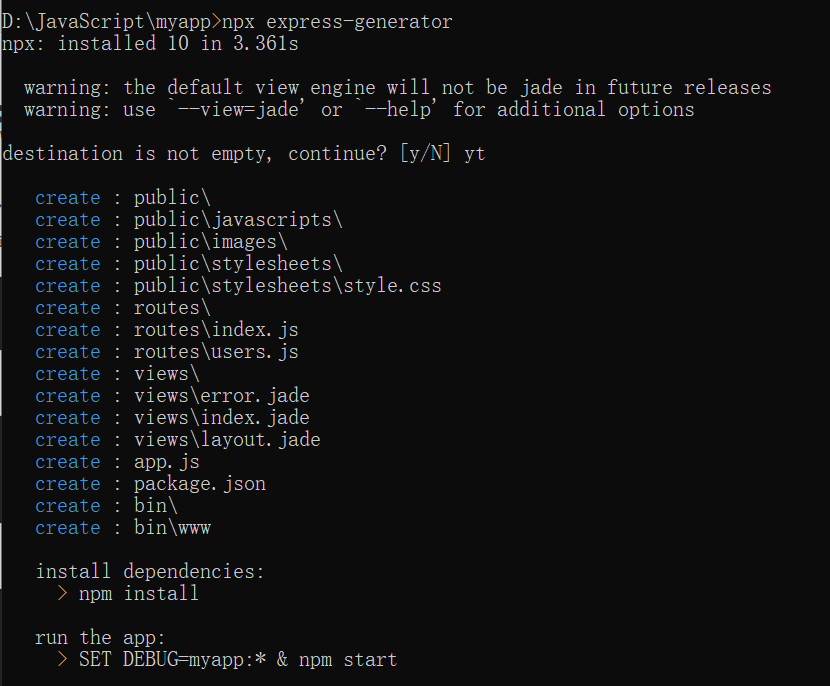Click the 'bin\www' file path
This screenshot has height=686, width=830.
172,527
